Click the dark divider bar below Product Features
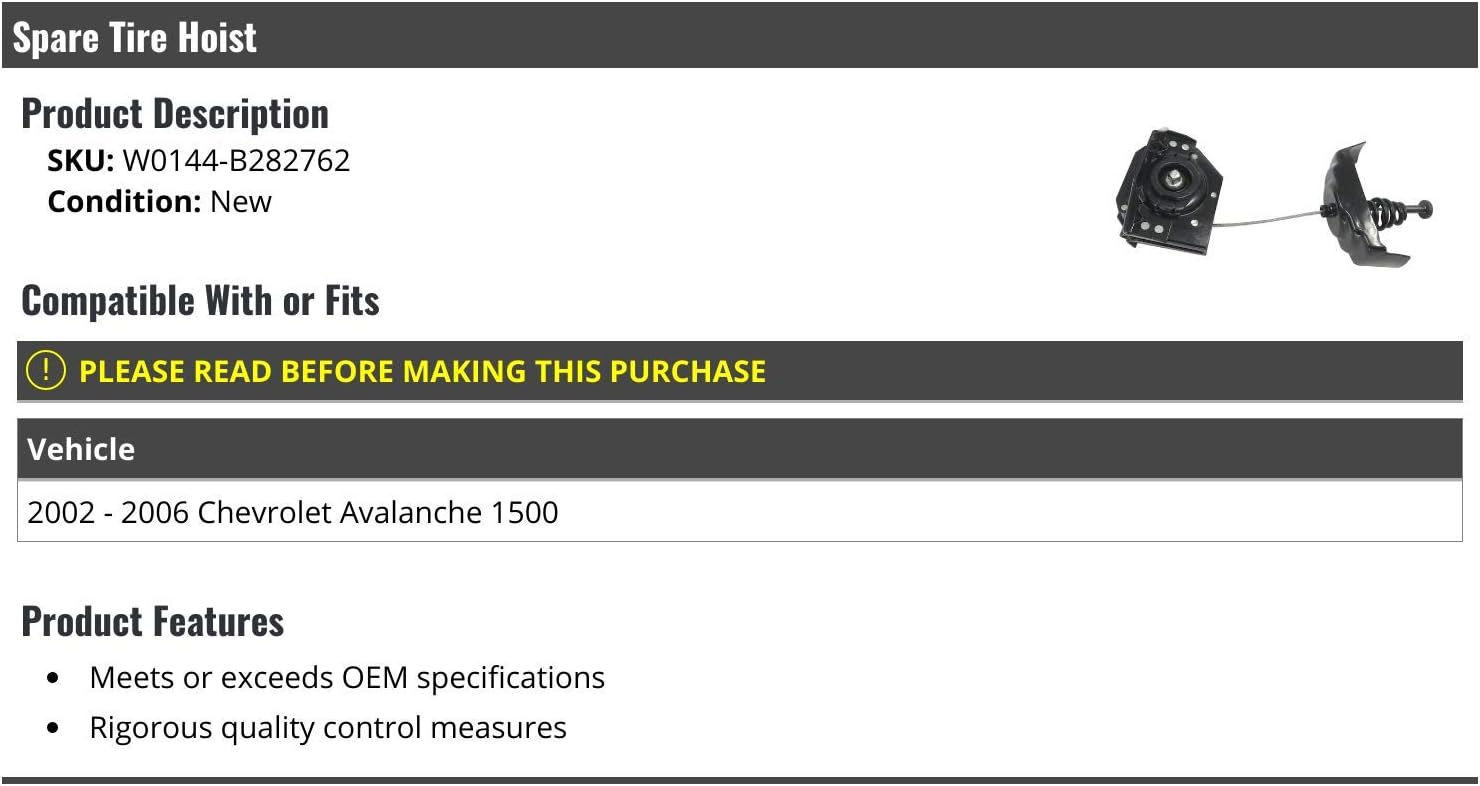 click(740, 780)
